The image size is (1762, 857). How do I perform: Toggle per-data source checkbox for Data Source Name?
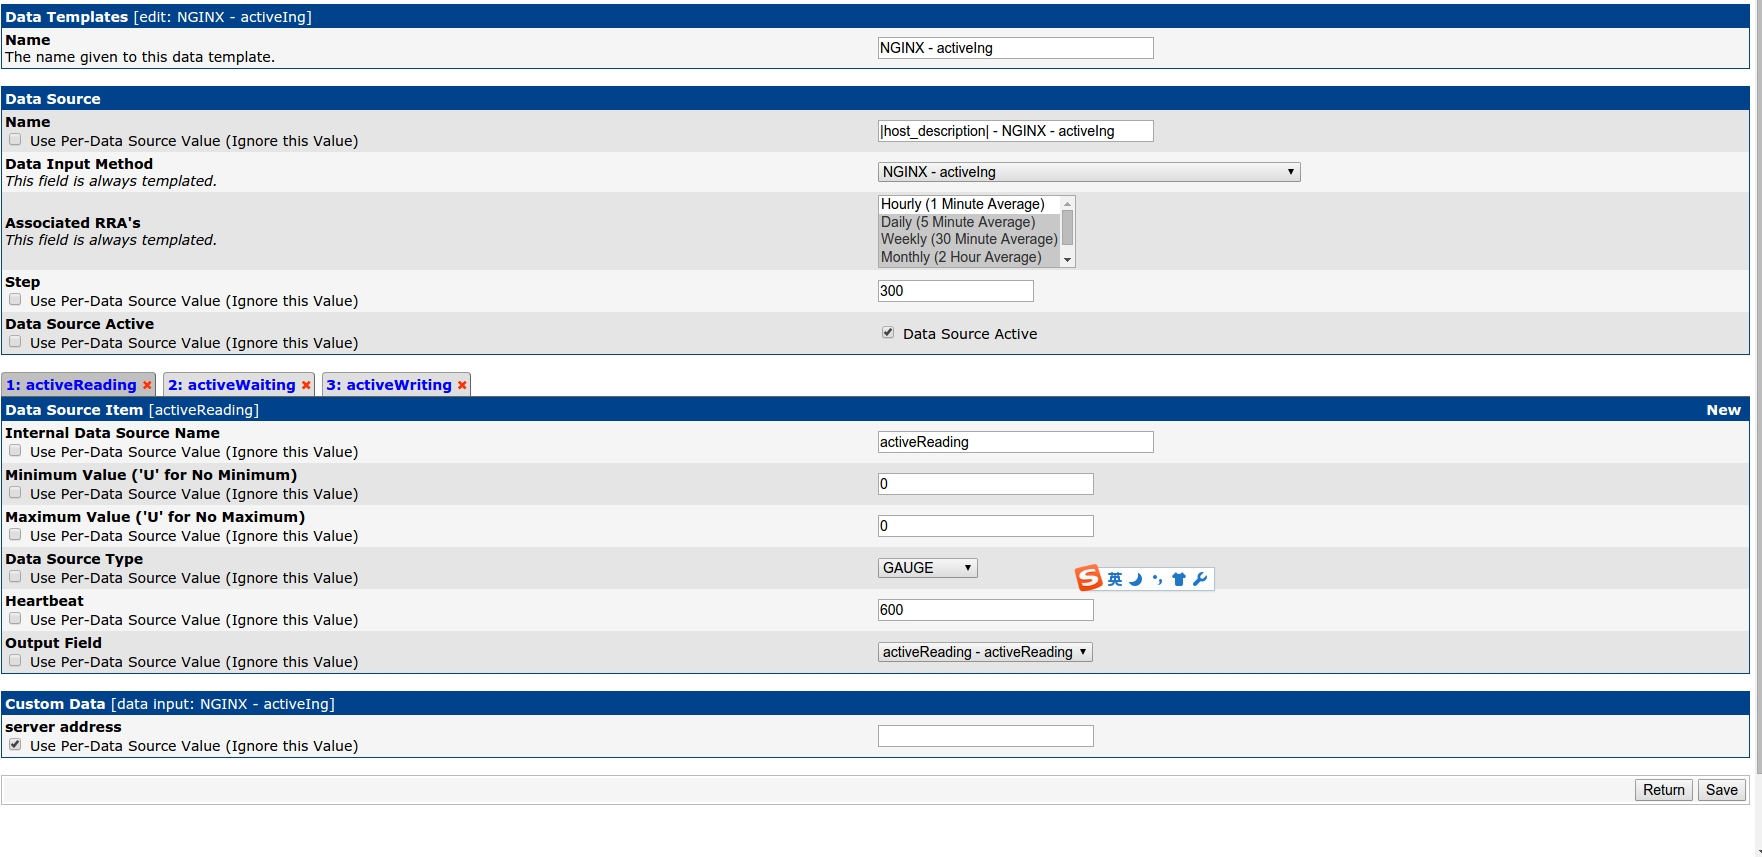15,140
